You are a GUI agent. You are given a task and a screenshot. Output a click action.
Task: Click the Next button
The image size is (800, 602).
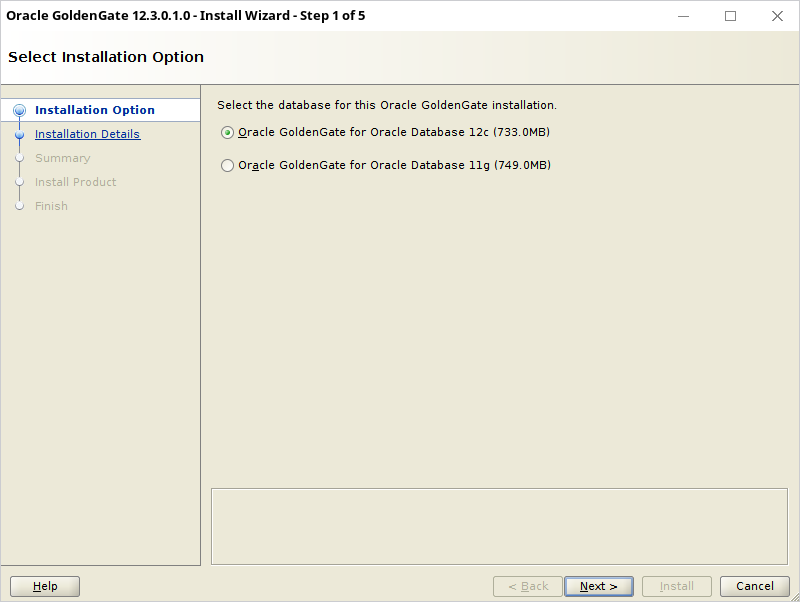point(598,586)
